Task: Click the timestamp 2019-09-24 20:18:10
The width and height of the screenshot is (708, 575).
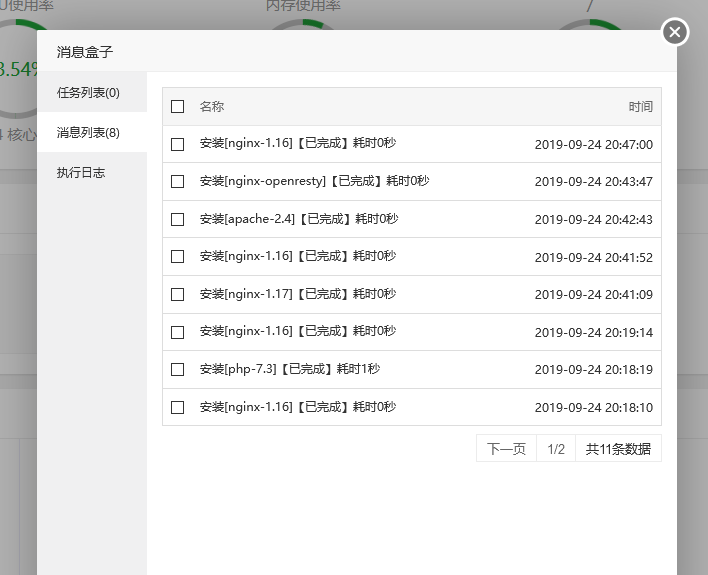Action: 594,407
